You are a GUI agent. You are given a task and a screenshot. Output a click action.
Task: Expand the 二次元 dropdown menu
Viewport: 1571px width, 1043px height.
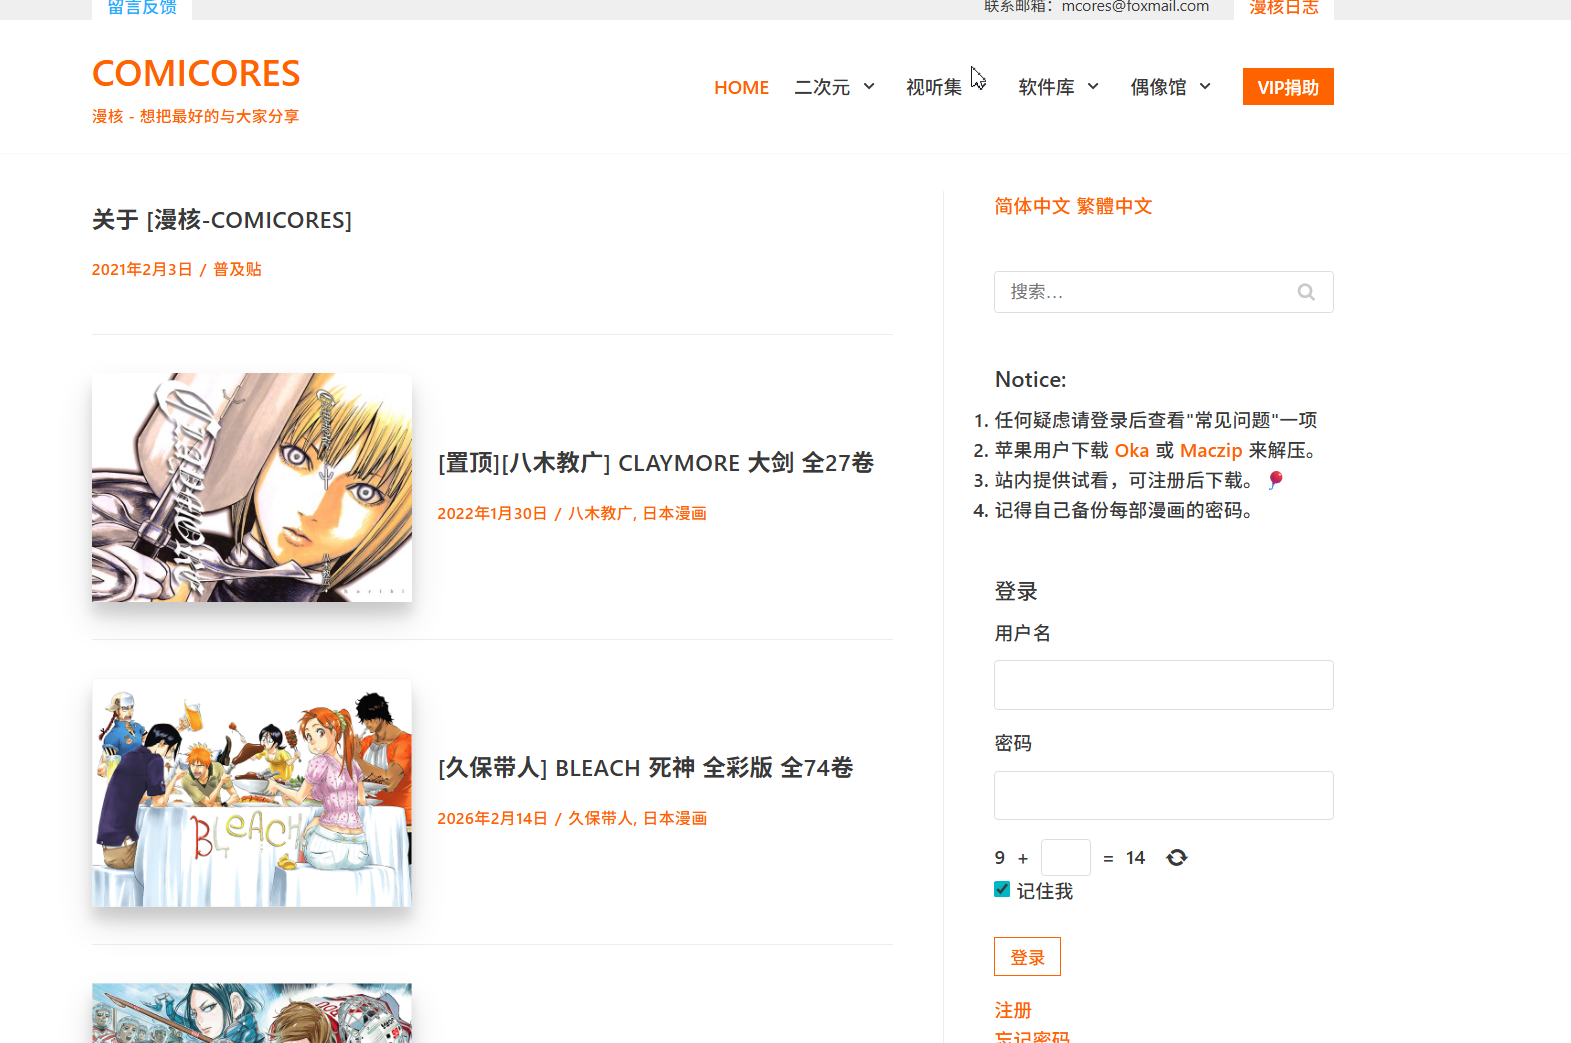(x=869, y=87)
